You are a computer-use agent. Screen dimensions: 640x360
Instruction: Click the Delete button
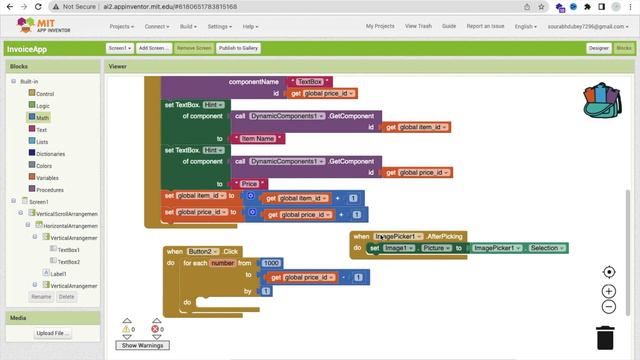coord(66,297)
